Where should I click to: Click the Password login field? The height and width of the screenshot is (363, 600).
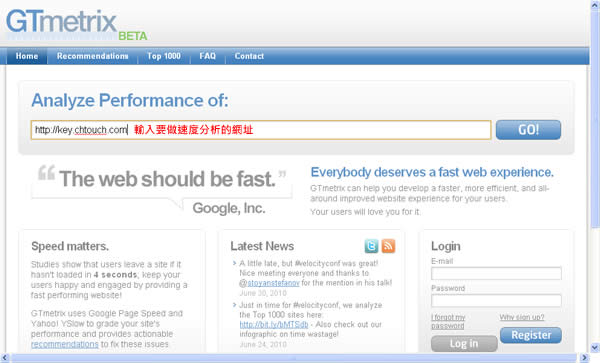pyautogui.click(x=496, y=301)
